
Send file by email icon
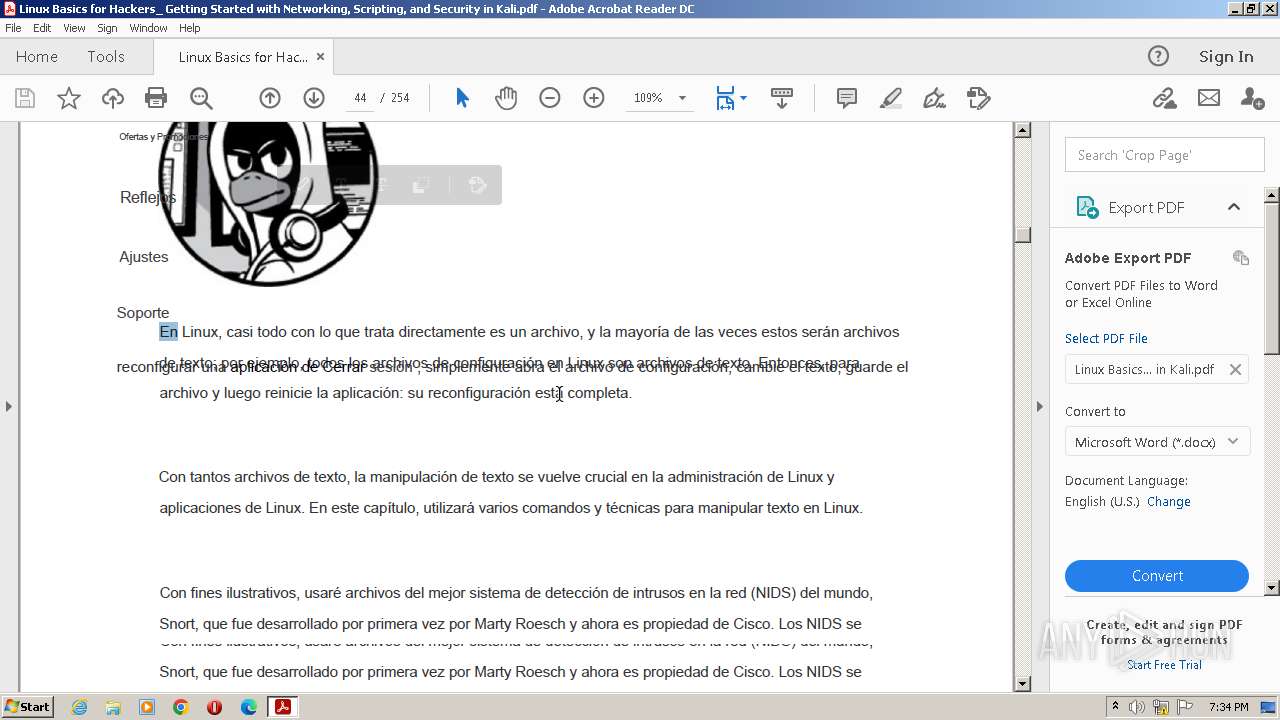[x=1209, y=98]
